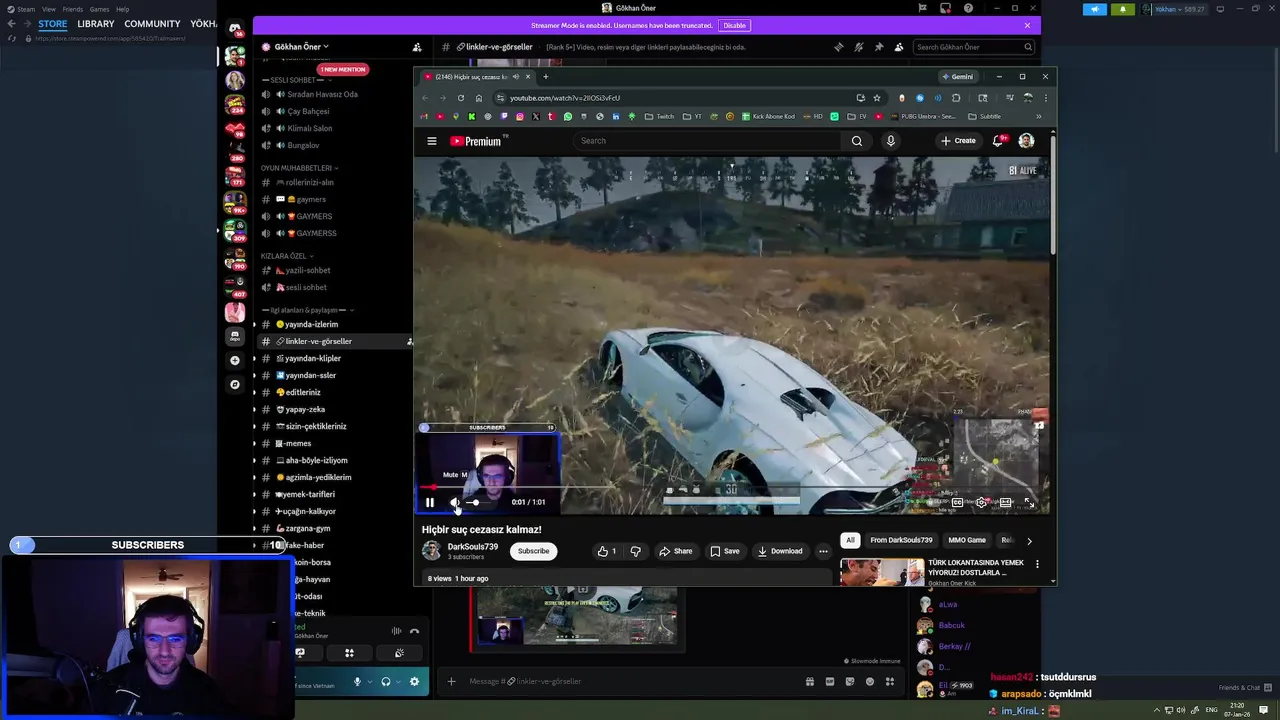Select the All filter chip
Image resolution: width=1280 pixels, height=720 pixels.
[850, 540]
